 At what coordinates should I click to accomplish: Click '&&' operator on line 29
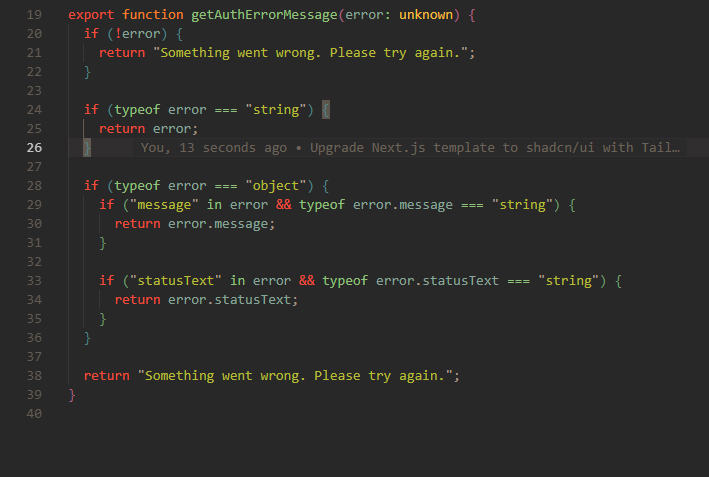[284, 205]
